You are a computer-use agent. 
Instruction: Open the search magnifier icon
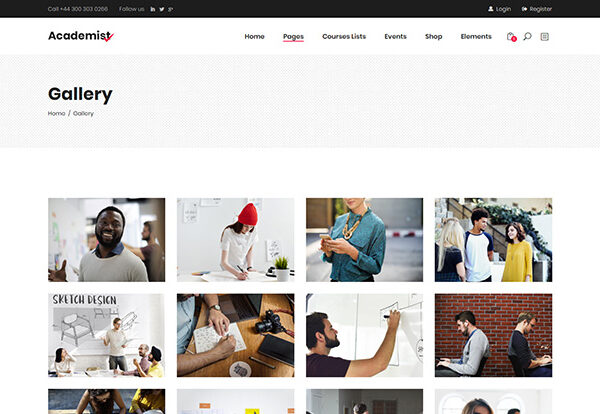tap(527, 36)
